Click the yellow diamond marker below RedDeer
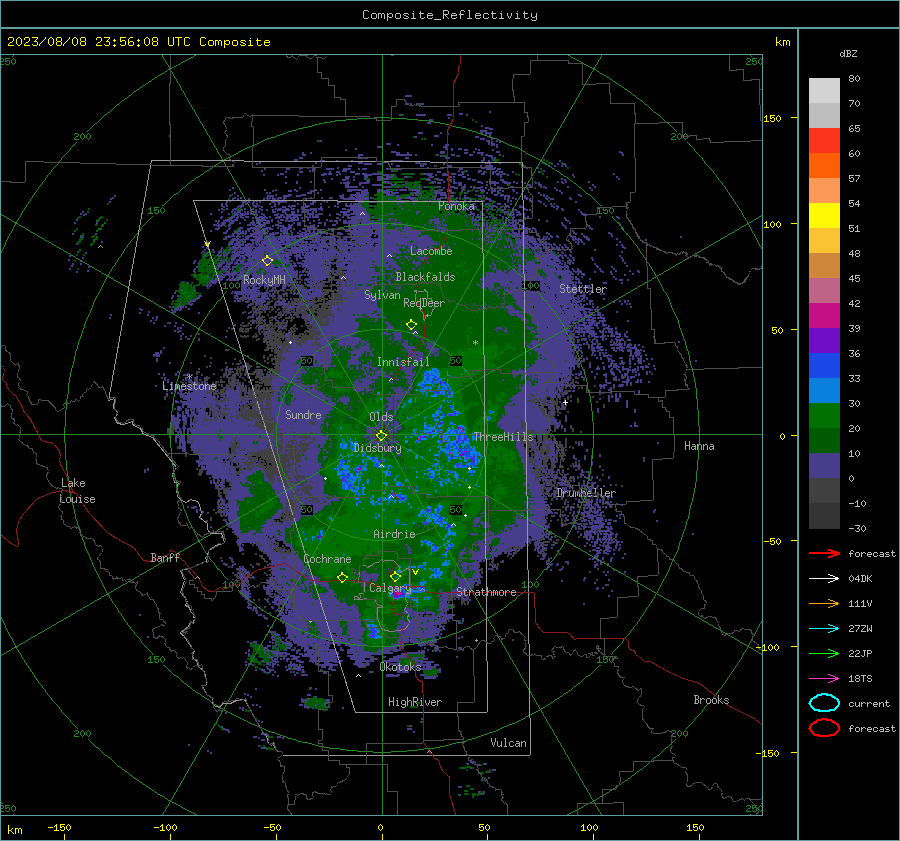Screen dimensions: 900x841 (411, 325)
